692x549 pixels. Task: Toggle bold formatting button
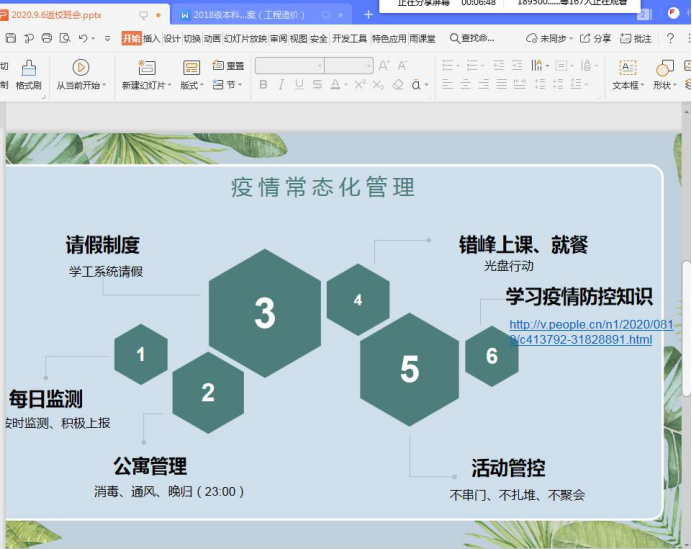(264, 85)
